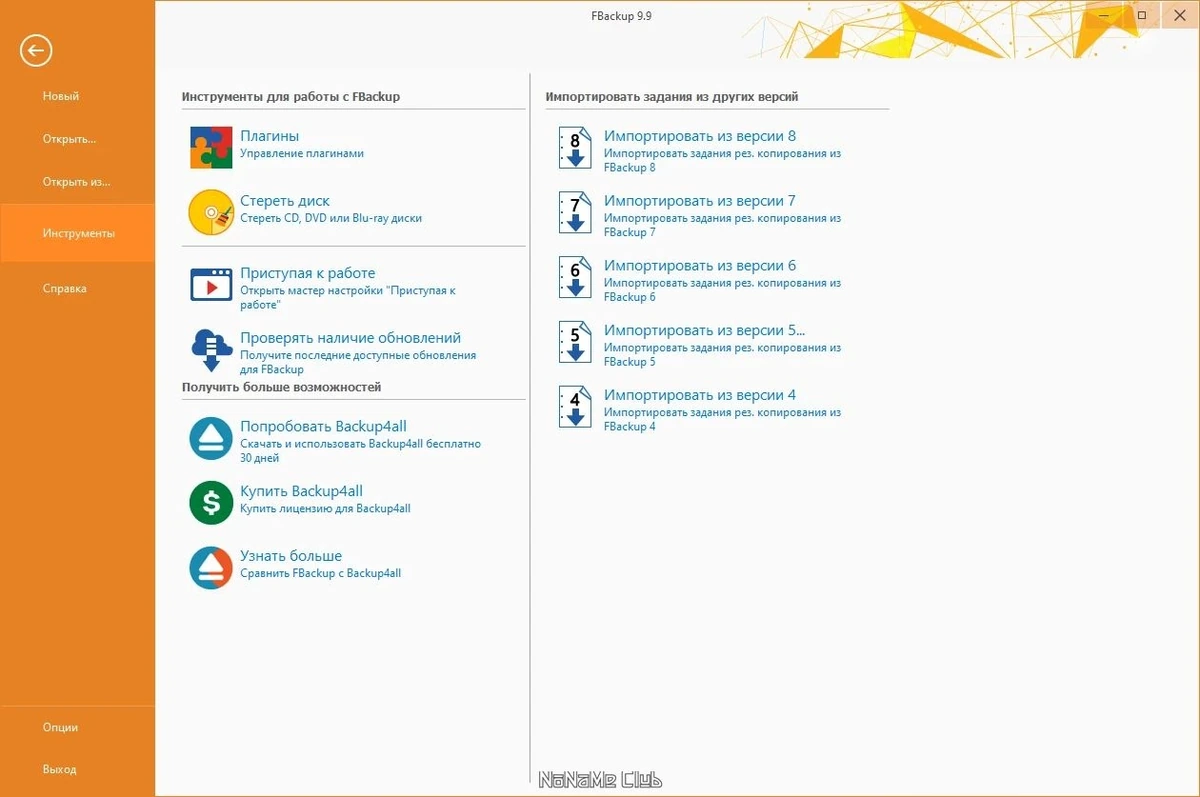The height and width of the screenshot is (797, 1200).
Task: Click the Открыть мастер настройки description
Action: click(347, 297)
